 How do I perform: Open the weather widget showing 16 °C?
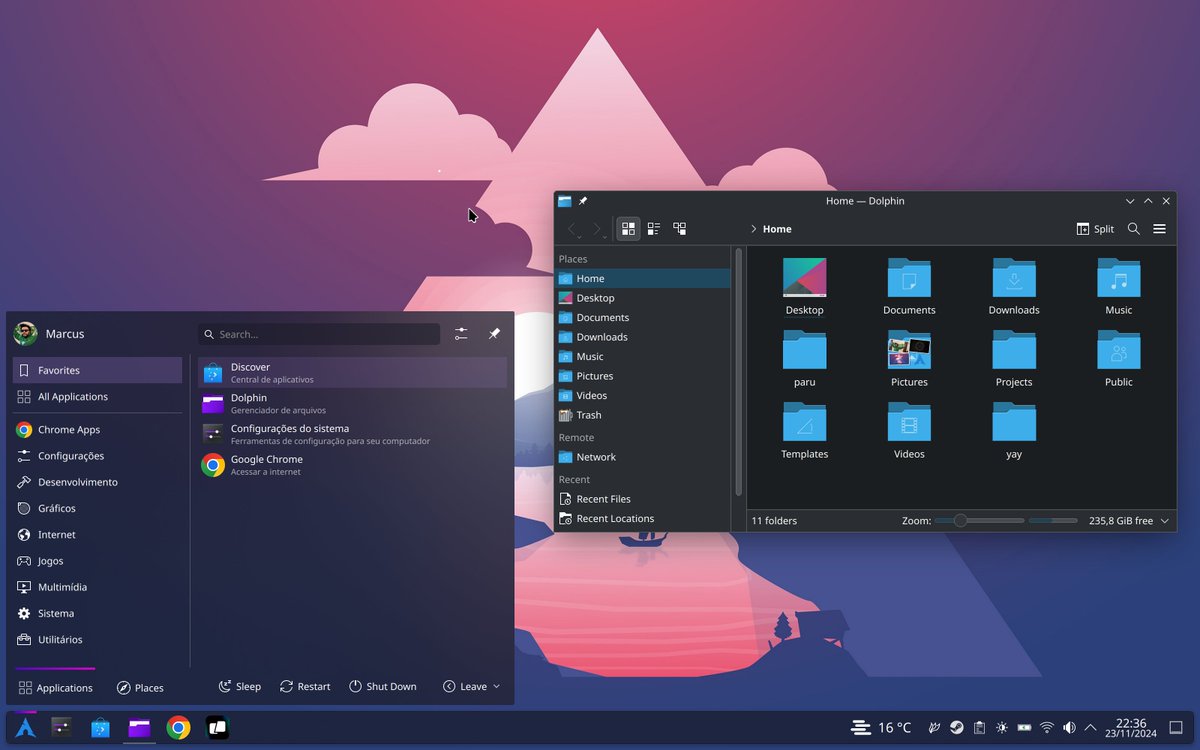(881, 728)
